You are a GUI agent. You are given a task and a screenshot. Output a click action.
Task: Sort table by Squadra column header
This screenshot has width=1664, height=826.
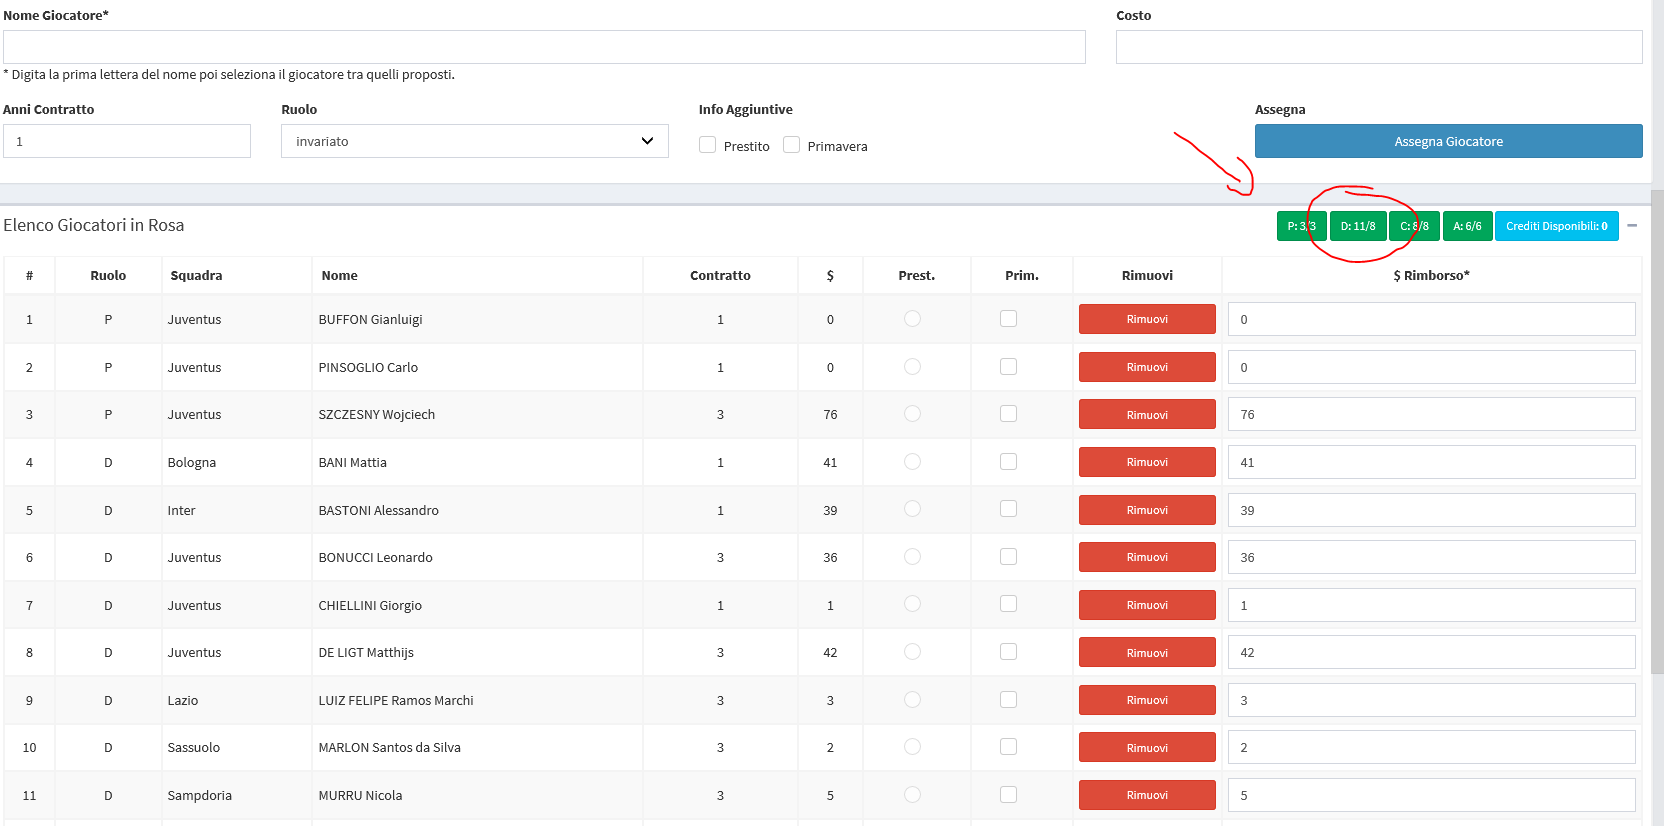pyautogui.click(x=196, y=276)
